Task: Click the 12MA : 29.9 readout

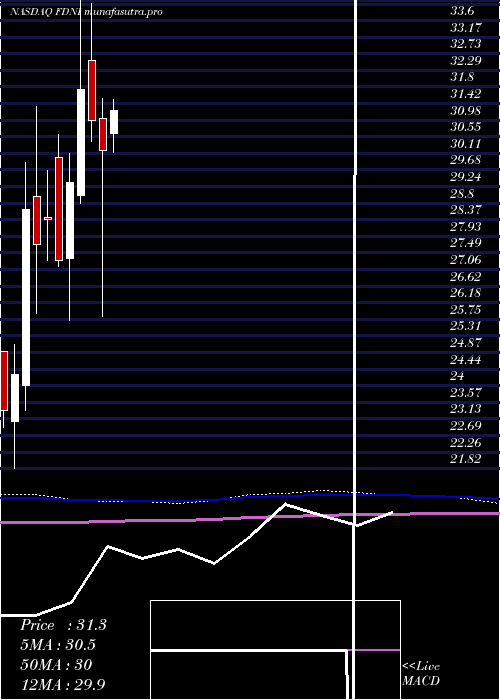Action: tap(62, 684)
